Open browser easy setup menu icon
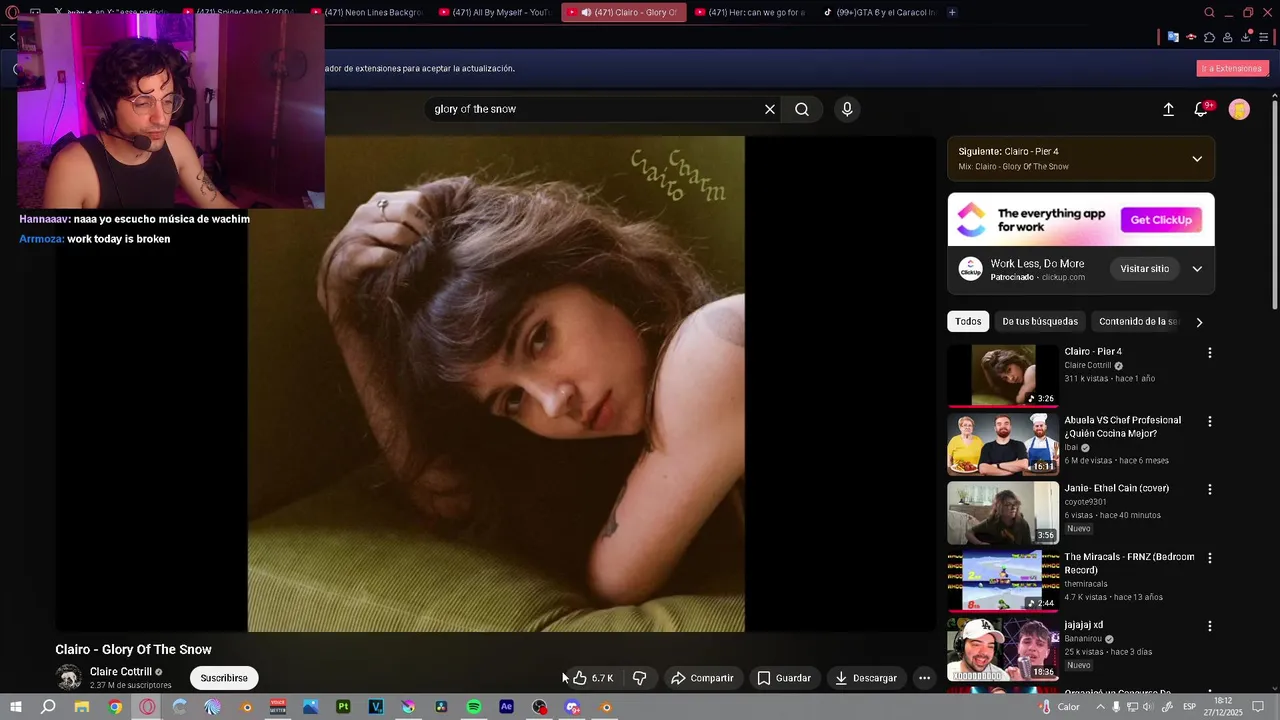 [x=1263, y=37]
